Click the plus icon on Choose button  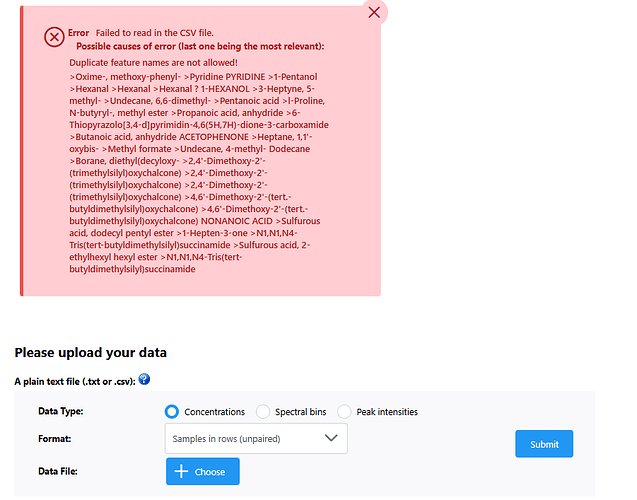(x=181, y=471)
